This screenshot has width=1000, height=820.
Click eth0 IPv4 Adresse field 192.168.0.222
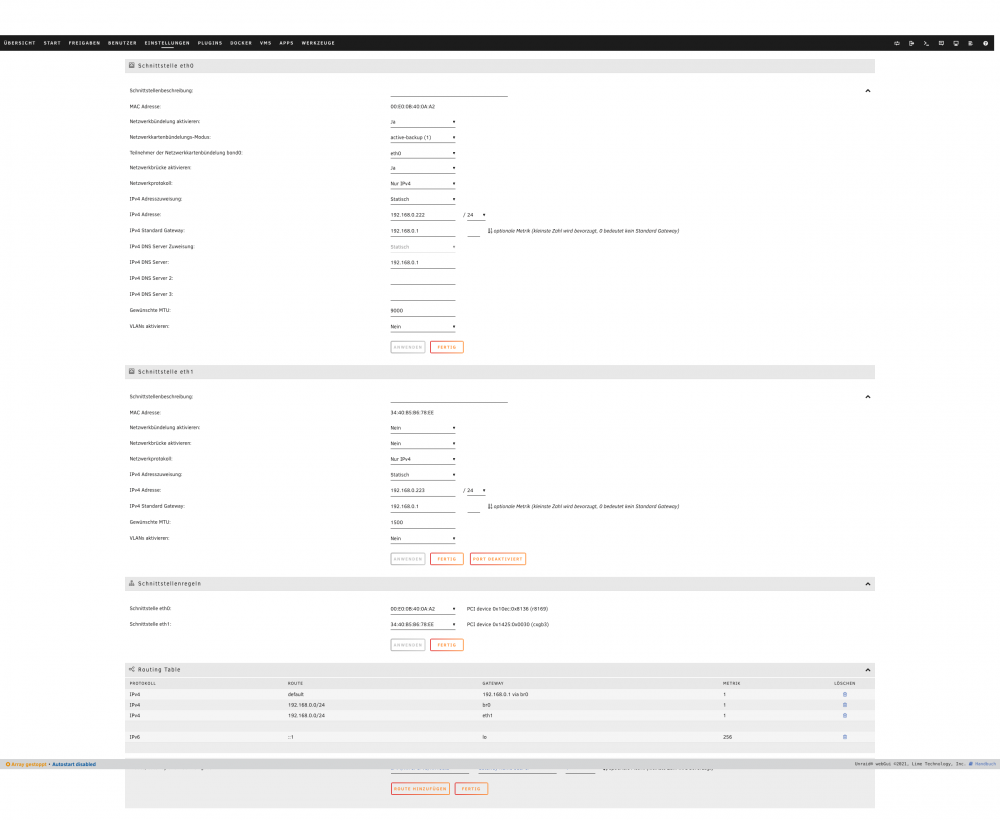coord(423,215)
